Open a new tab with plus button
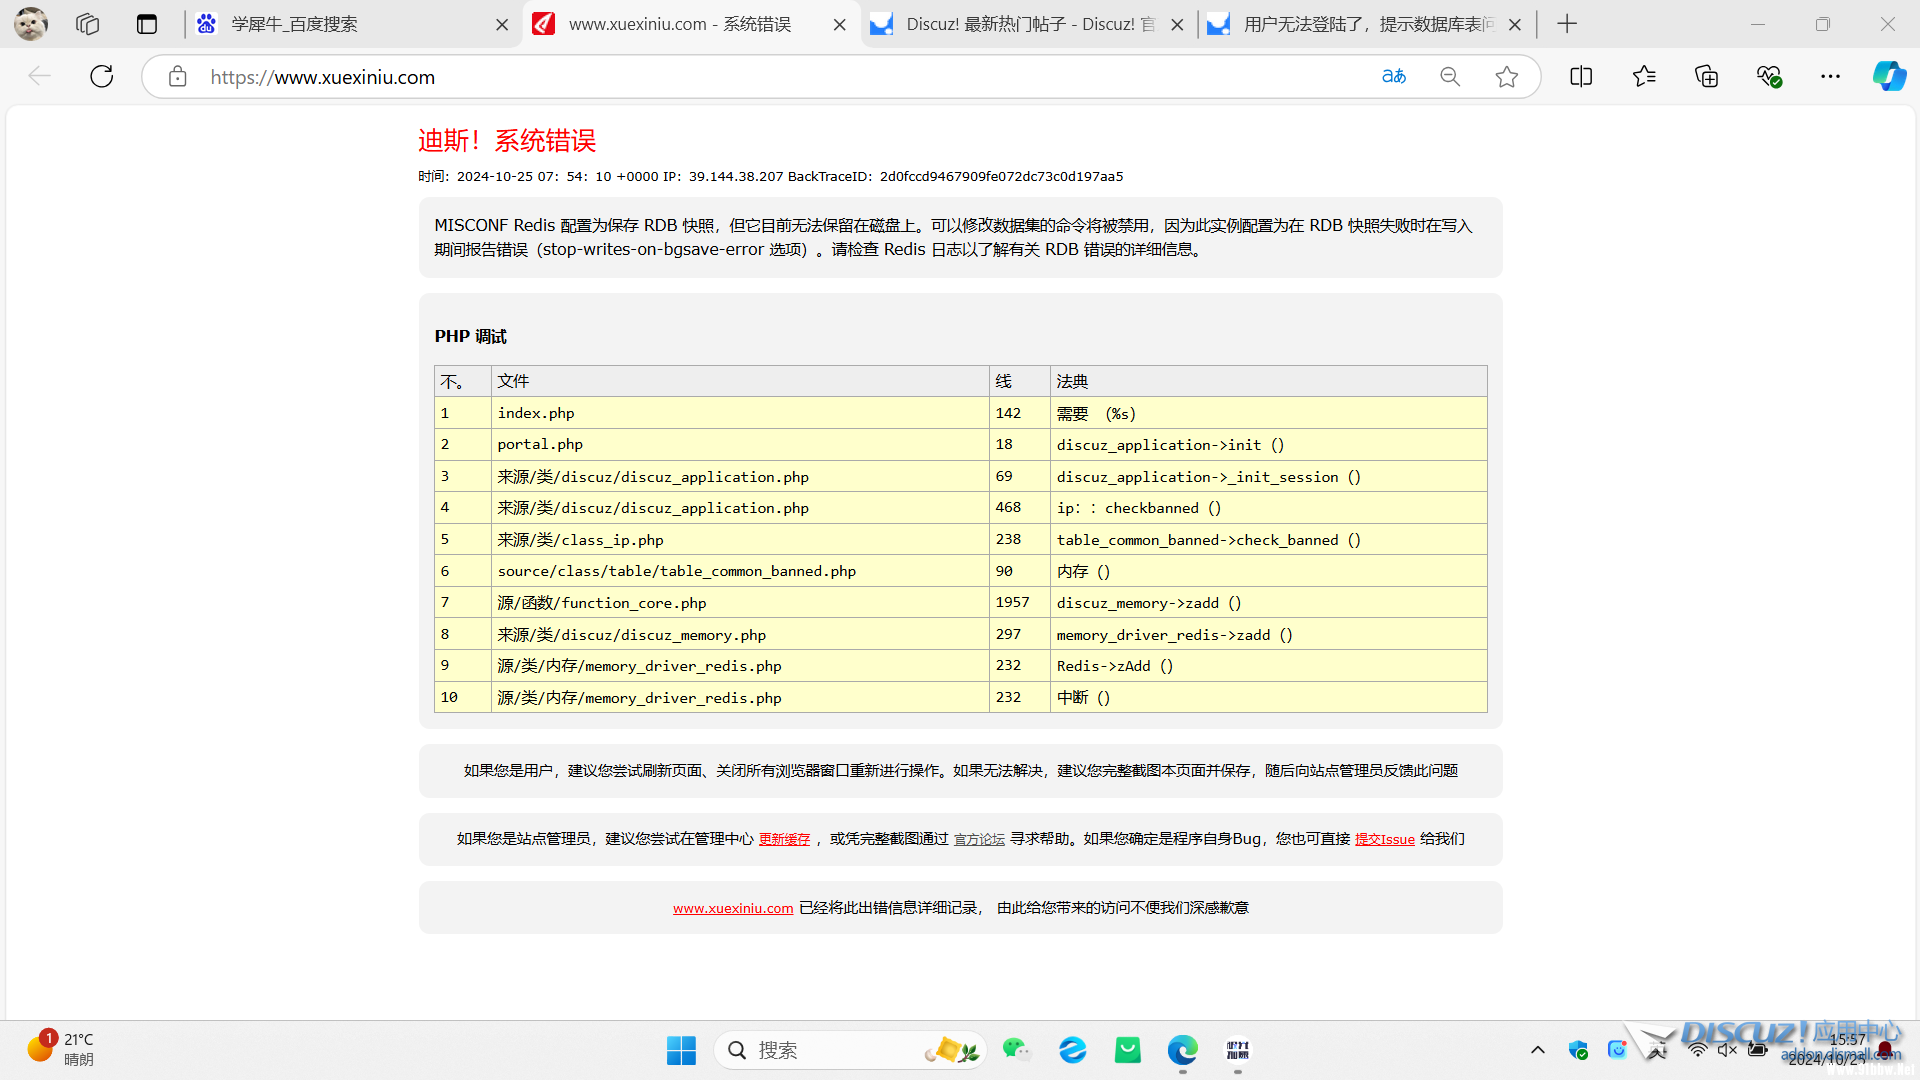The image size is (1920, 1080). point(1567,24)
